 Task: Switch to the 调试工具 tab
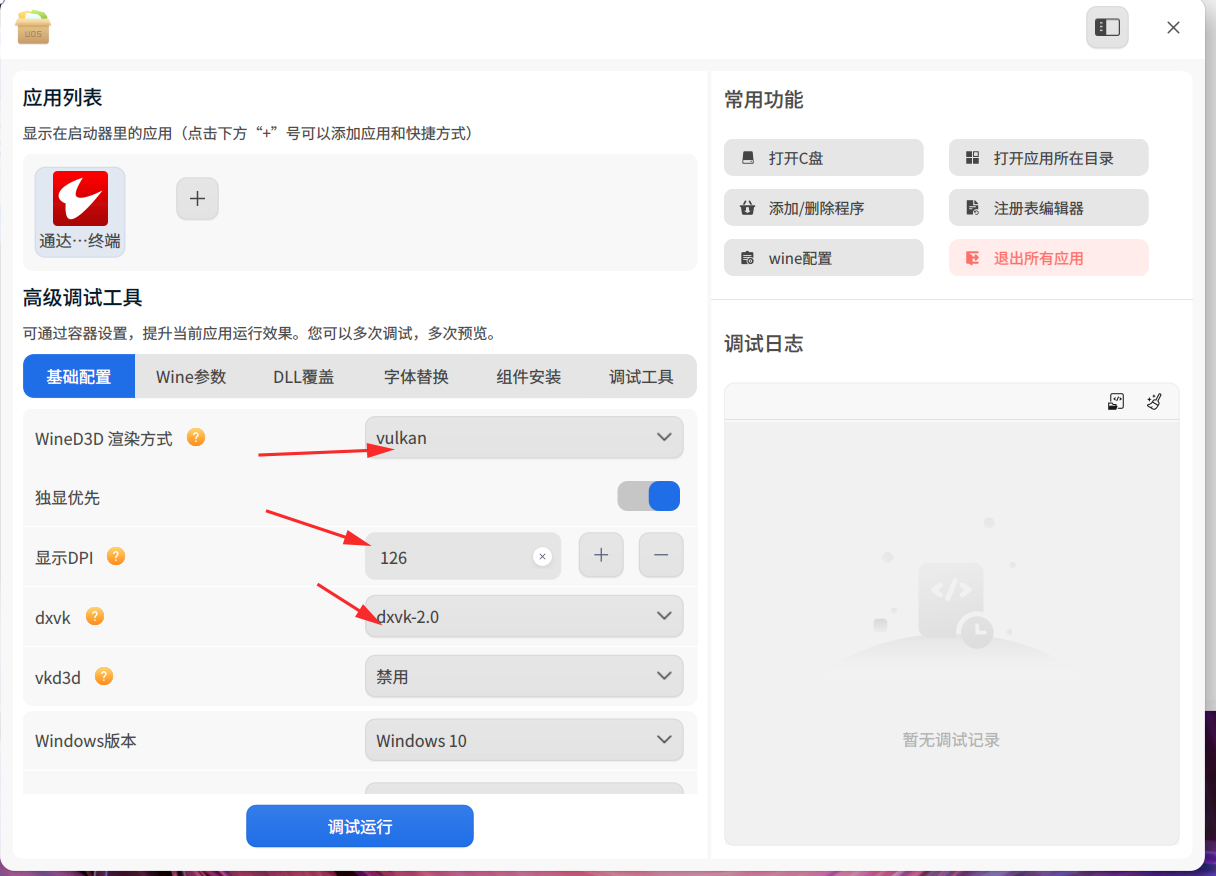point(641,376)
